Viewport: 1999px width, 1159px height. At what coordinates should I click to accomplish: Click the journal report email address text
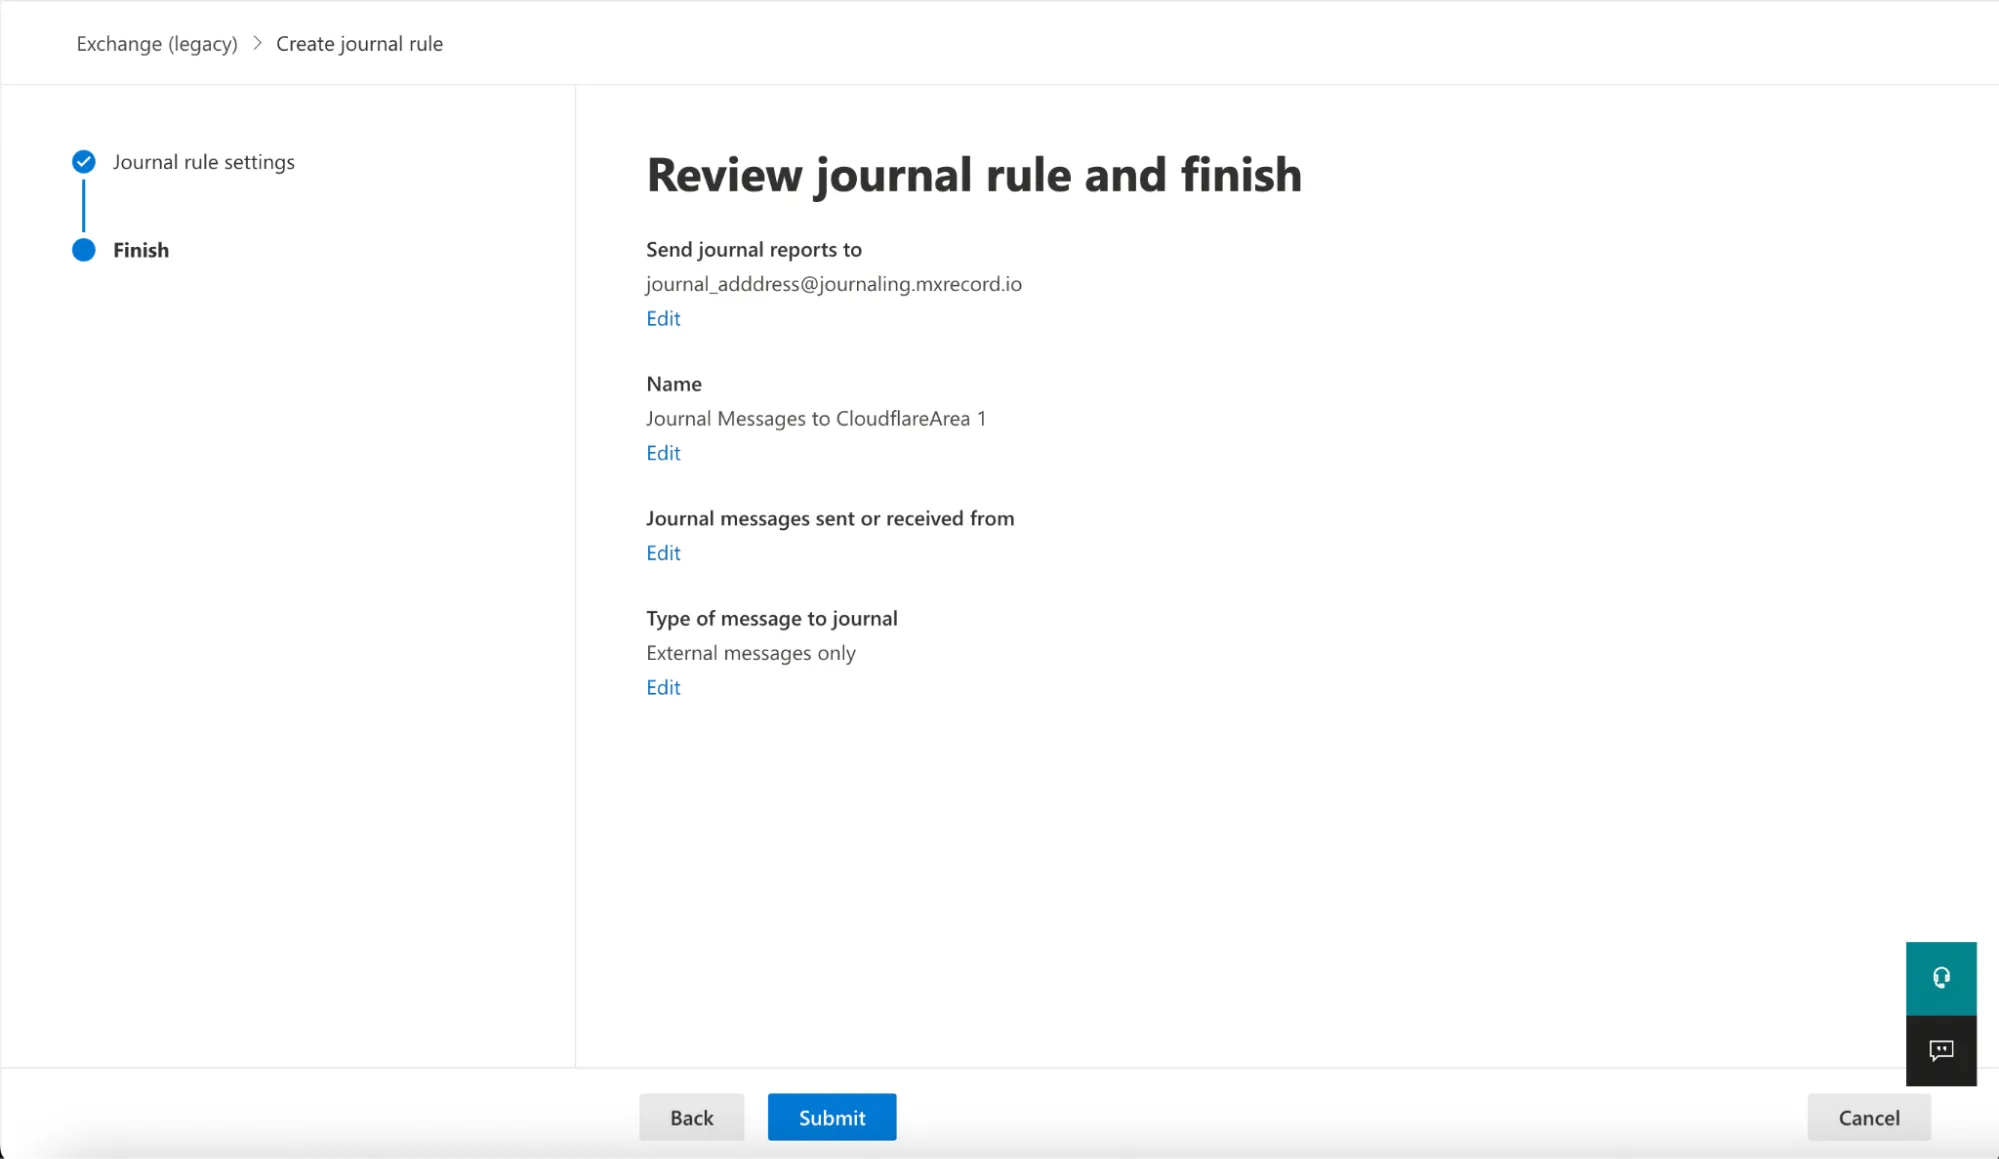point(833,284)
